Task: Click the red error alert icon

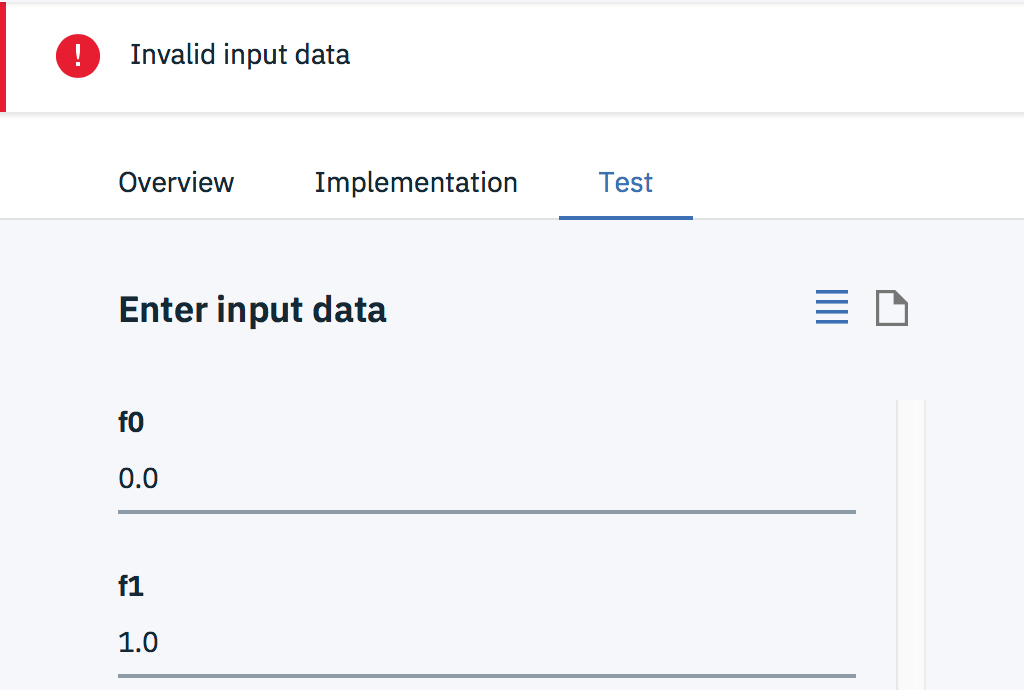Action: (x=77, y=55)
